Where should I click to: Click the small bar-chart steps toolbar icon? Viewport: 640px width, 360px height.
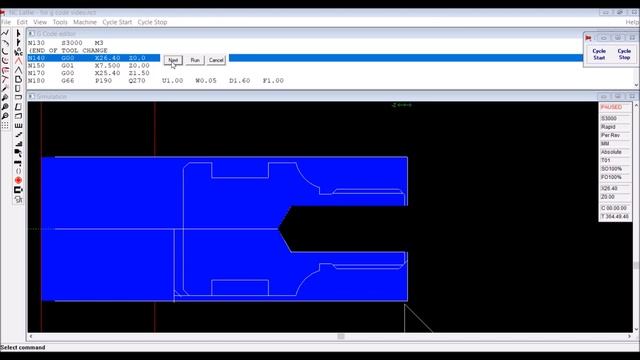point(18,144)
